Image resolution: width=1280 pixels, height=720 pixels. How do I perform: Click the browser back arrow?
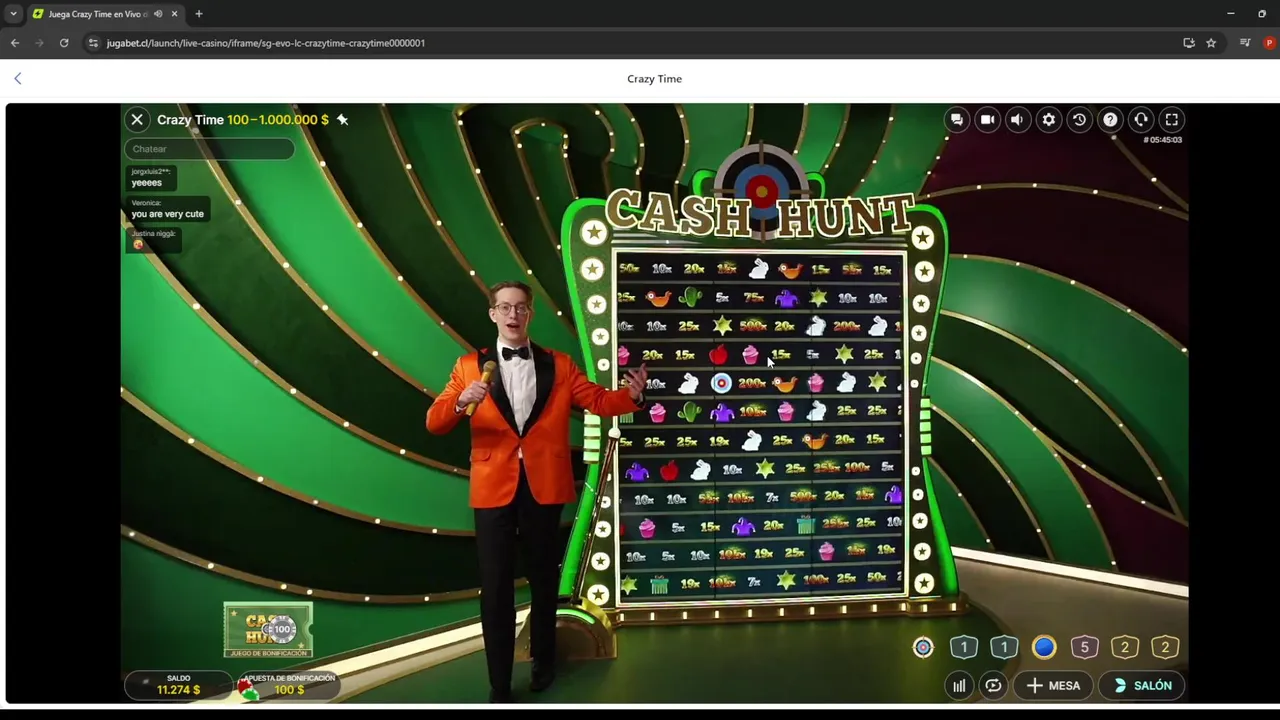tap(15, 43)
